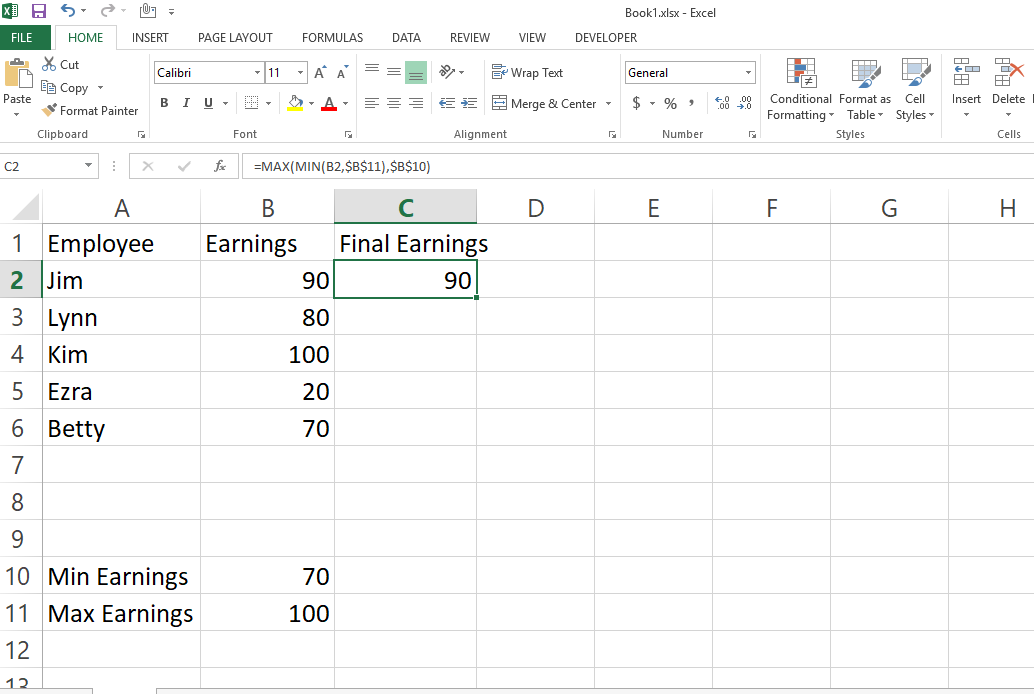Toggle bold formatting
The image size is (1034, 694).
coord(164,103)
